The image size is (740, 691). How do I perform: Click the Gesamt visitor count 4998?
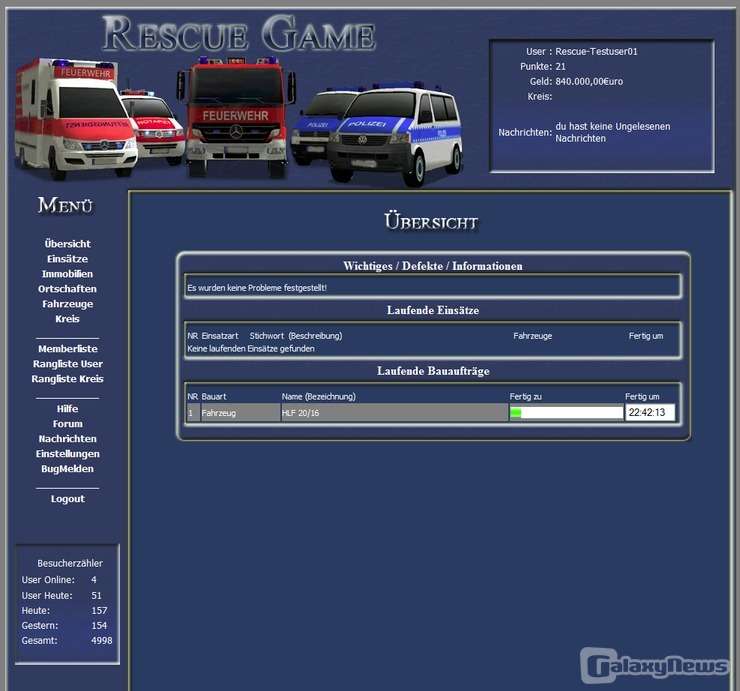[101, 641]
